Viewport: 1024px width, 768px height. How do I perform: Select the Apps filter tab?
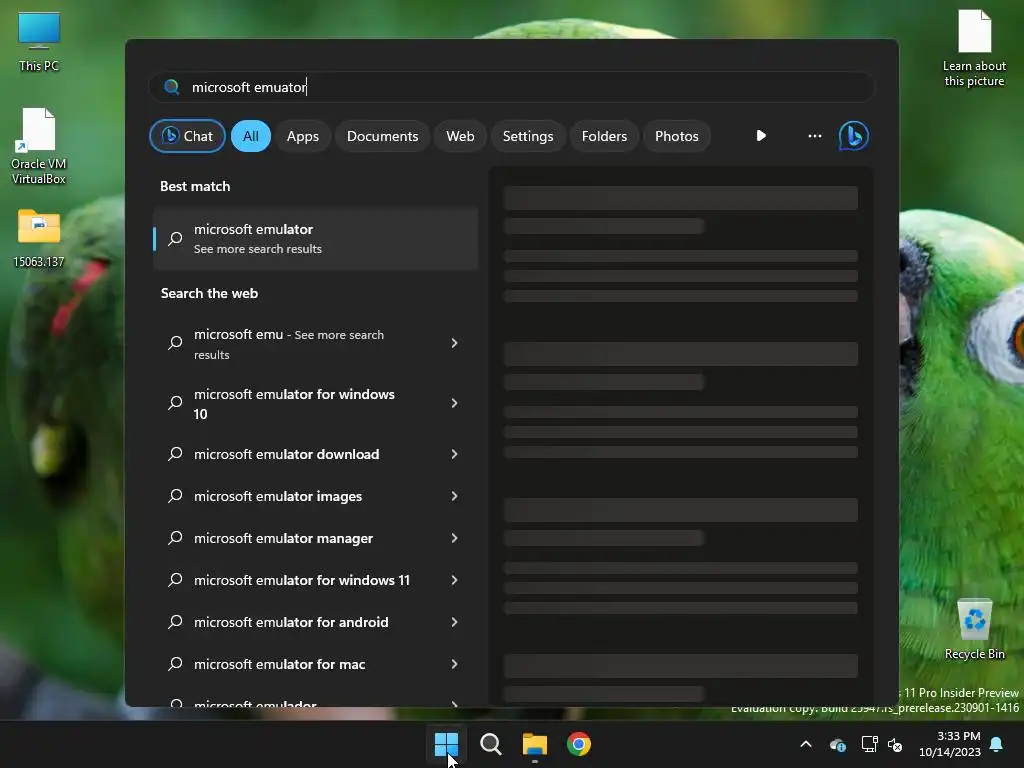tap(302, 136)
